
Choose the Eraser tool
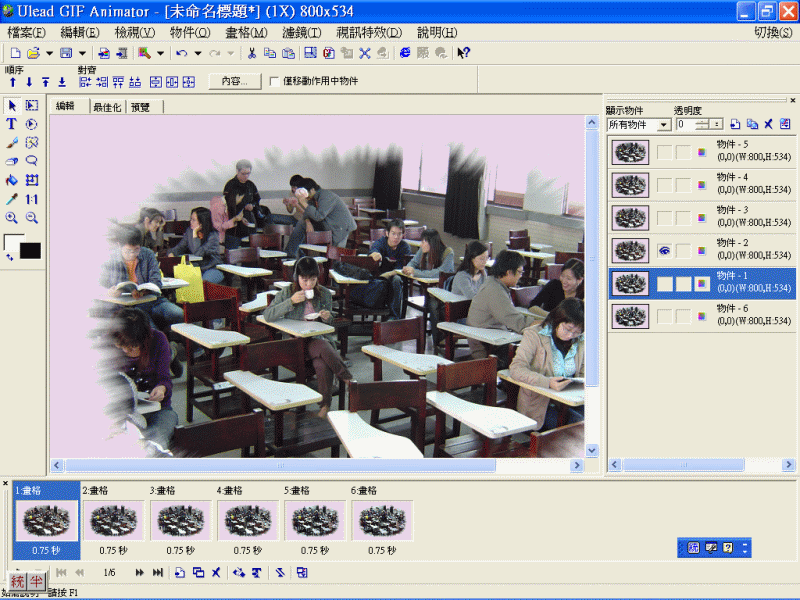point(12,161)
